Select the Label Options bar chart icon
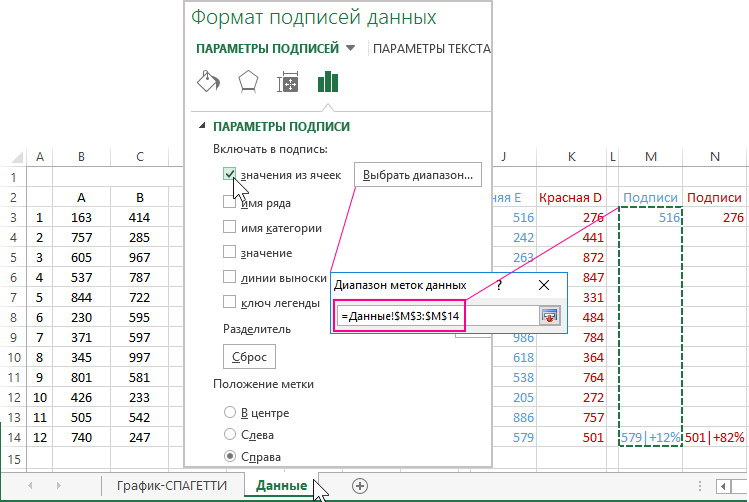This screenshot has width=749, height=502. (328, 82)
